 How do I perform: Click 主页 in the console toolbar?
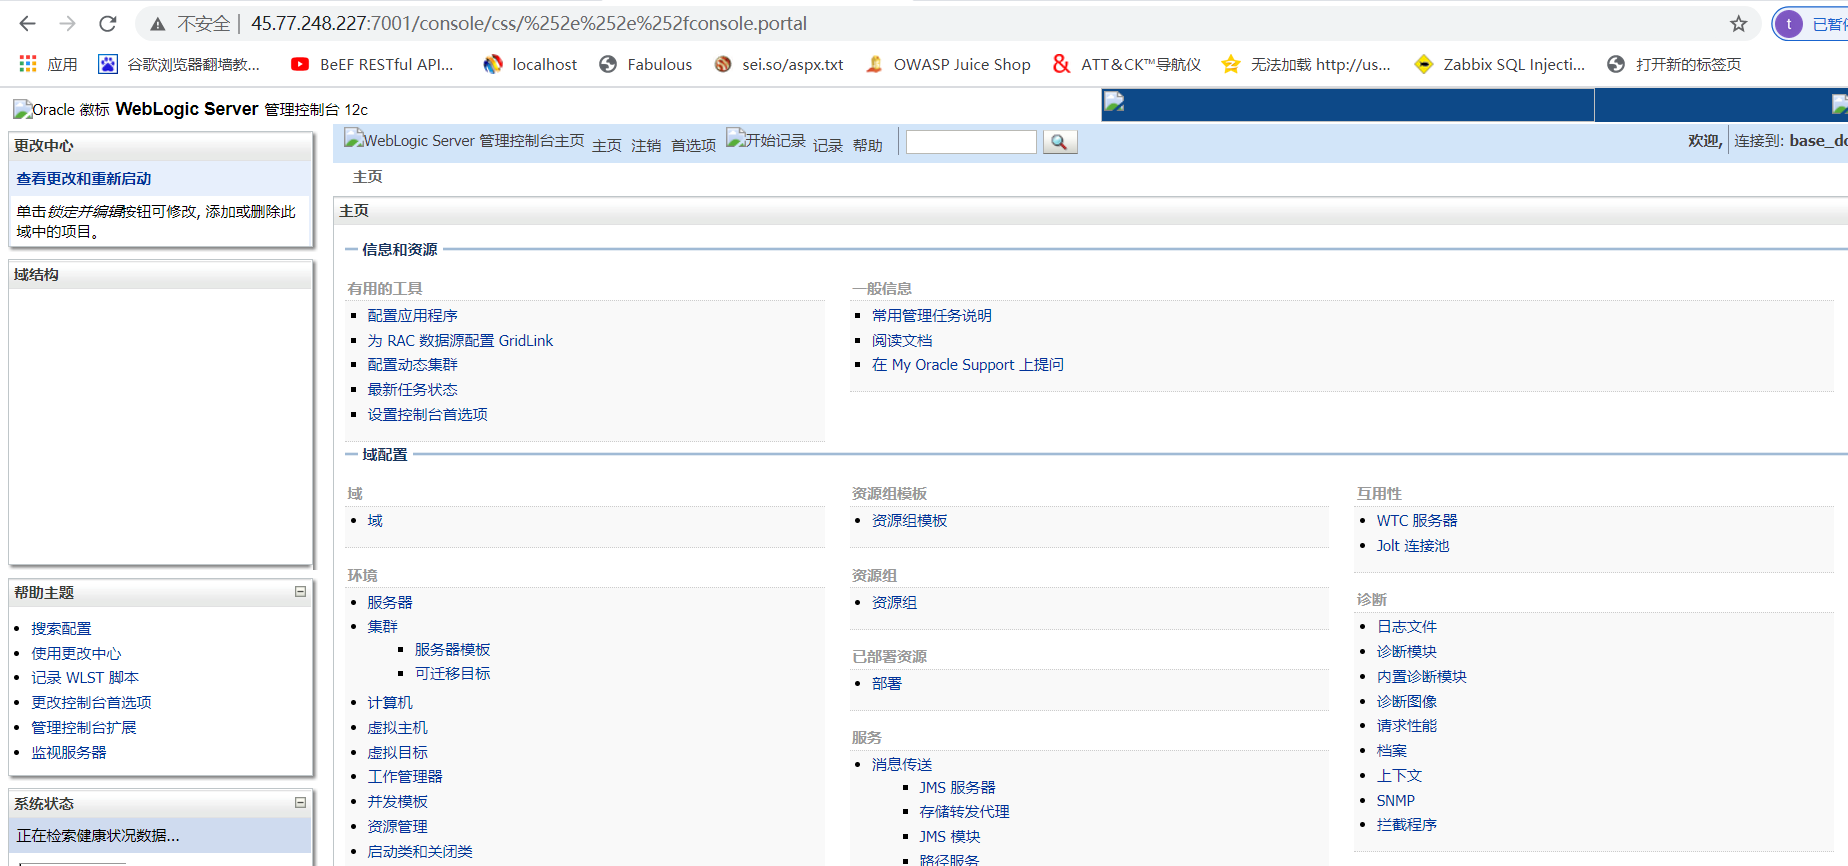[x=607, y=146]
